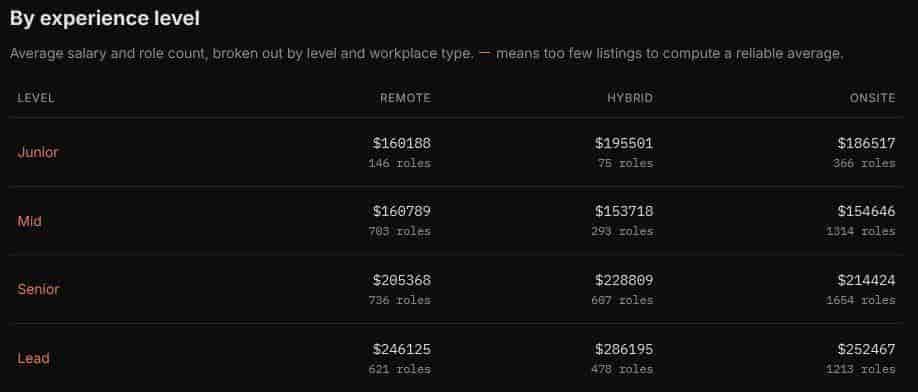Open the Lead level link
The height and width of the screenshot is (392, 918).
click(x=33, y=358)
